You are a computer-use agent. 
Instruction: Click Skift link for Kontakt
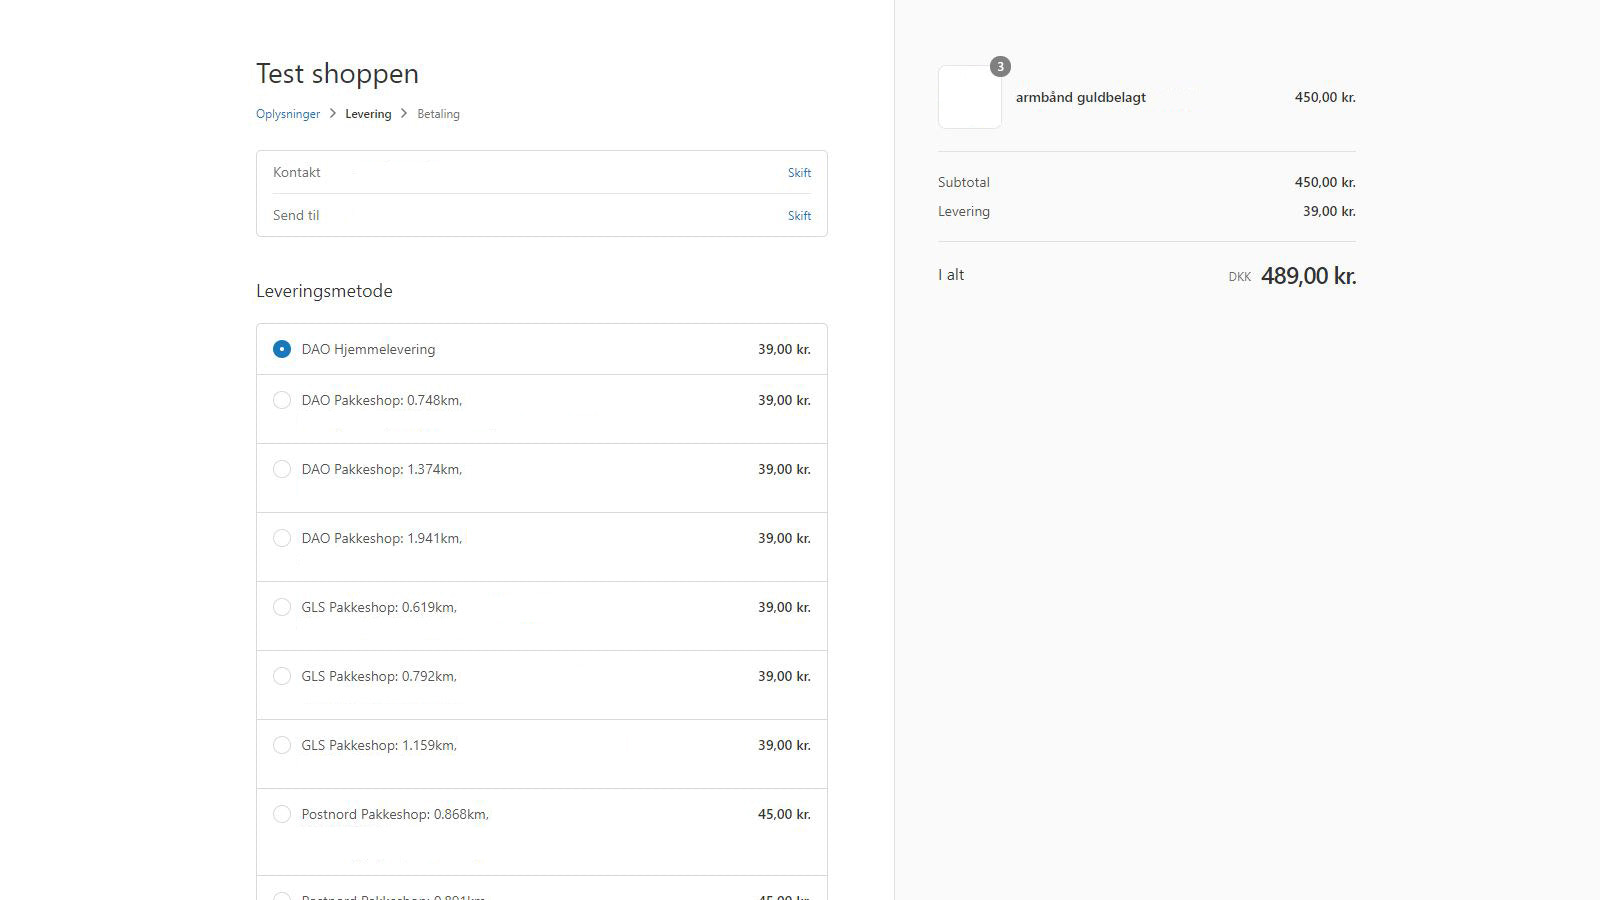pos(799,173)
